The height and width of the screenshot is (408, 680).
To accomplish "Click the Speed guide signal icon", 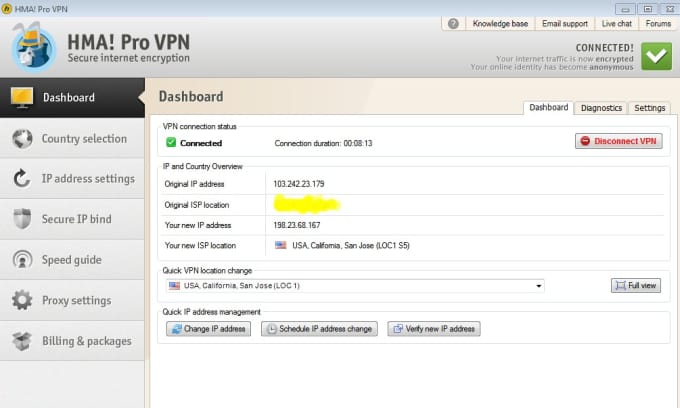I will 22,259.
